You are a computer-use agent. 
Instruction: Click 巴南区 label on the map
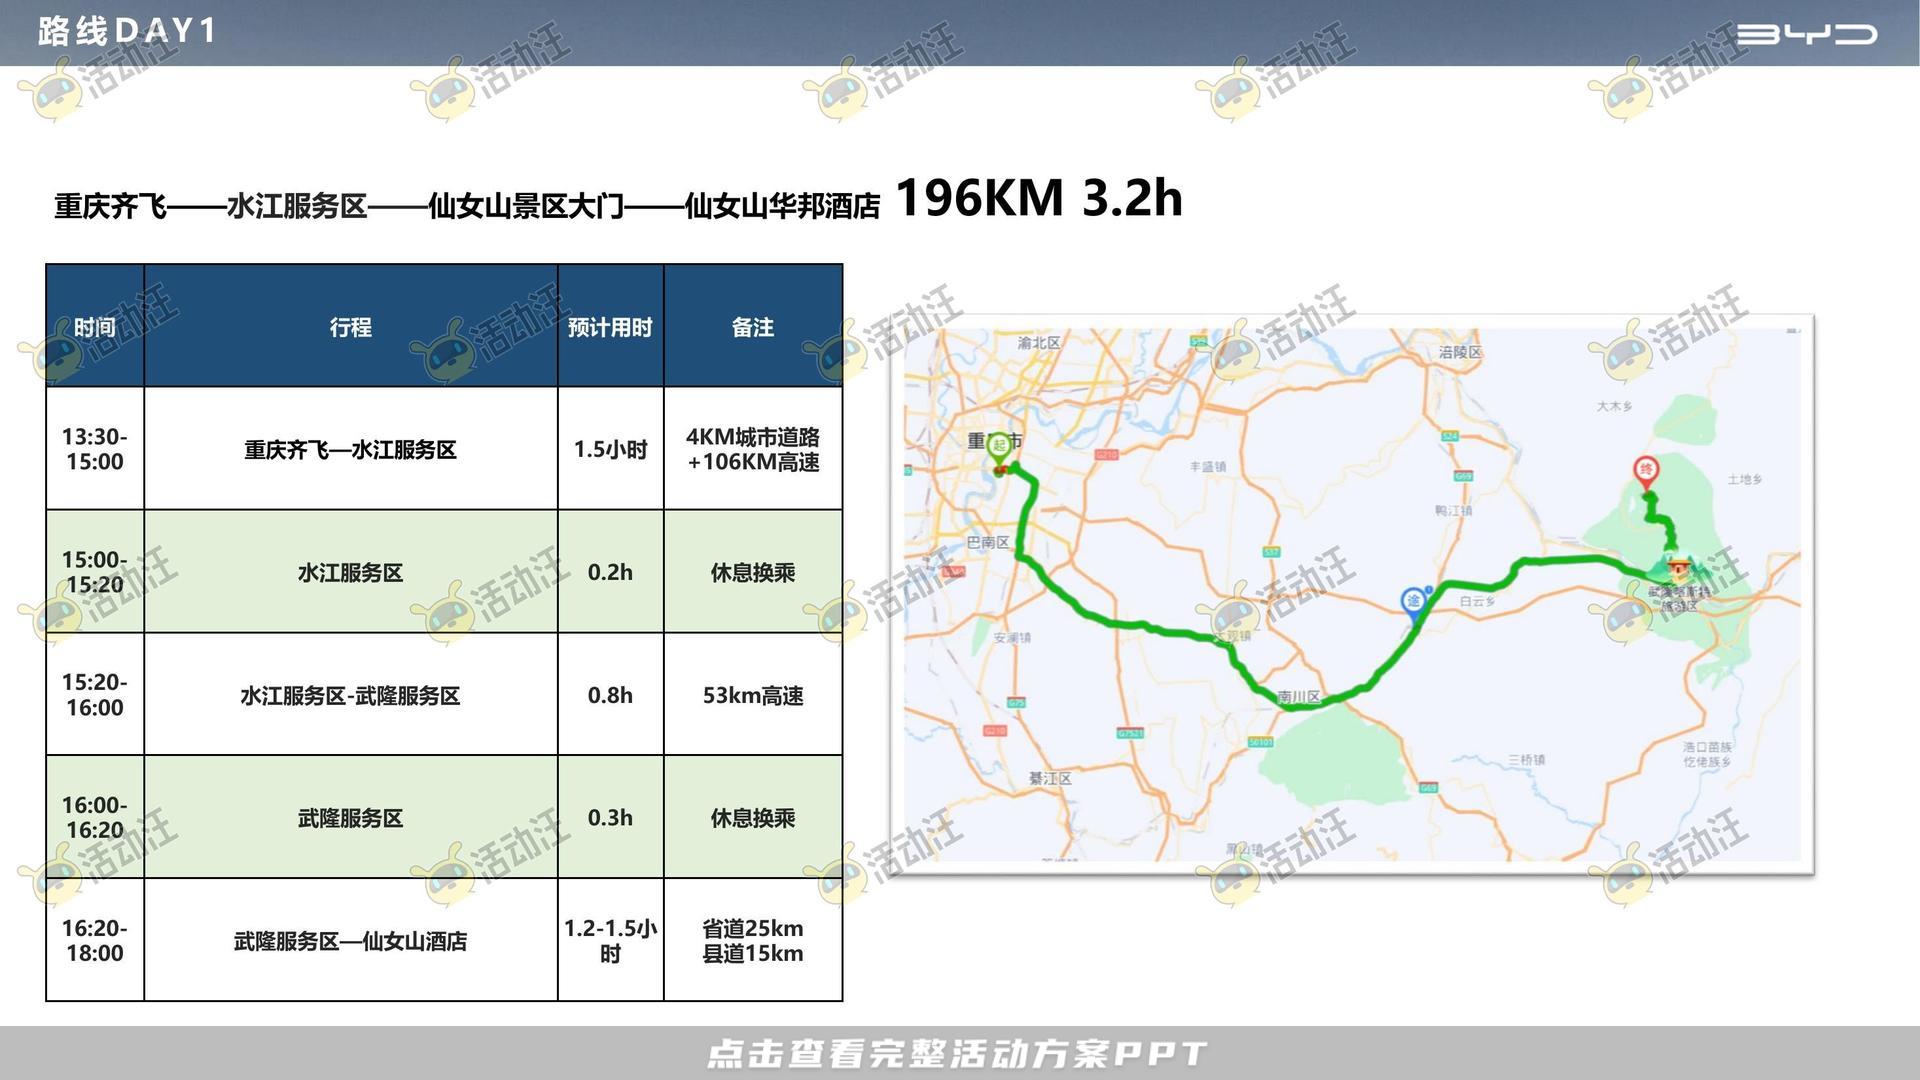coord(988,542)
